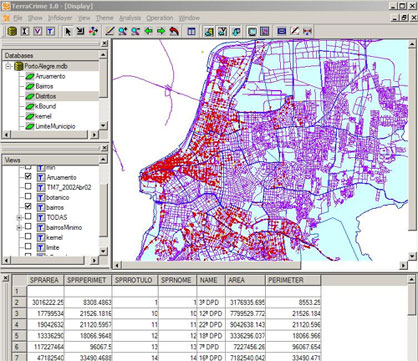The image size is (418, 361).
Task: Click the PERIMETER column header
Action: point(293,280)
